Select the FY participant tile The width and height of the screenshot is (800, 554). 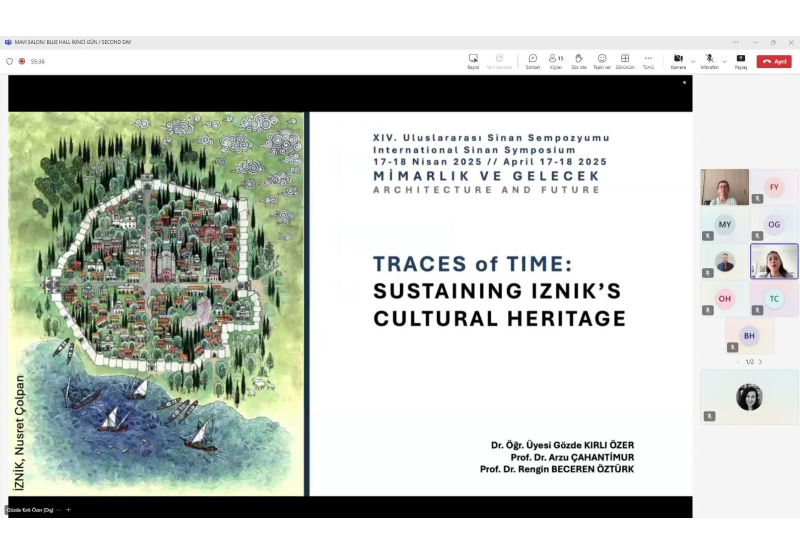click(x=774, y=187)
